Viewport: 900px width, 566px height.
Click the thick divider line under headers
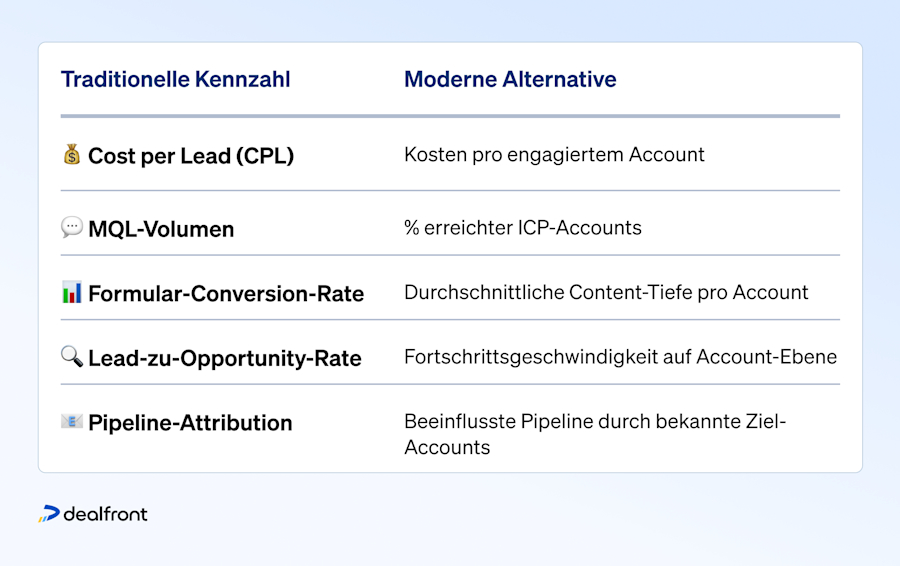pyautogui.click(x=450, y=116)
